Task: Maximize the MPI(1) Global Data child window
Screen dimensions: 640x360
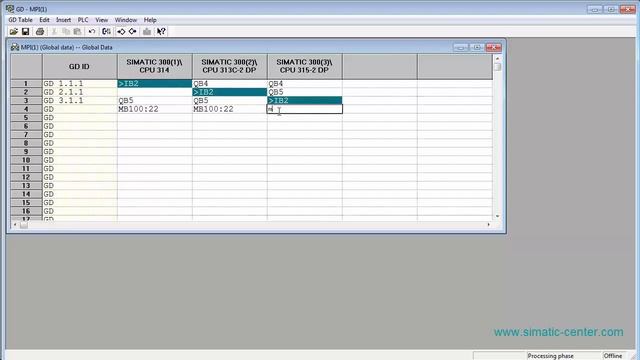Action: pyautogui.click(x=476, y=47)
